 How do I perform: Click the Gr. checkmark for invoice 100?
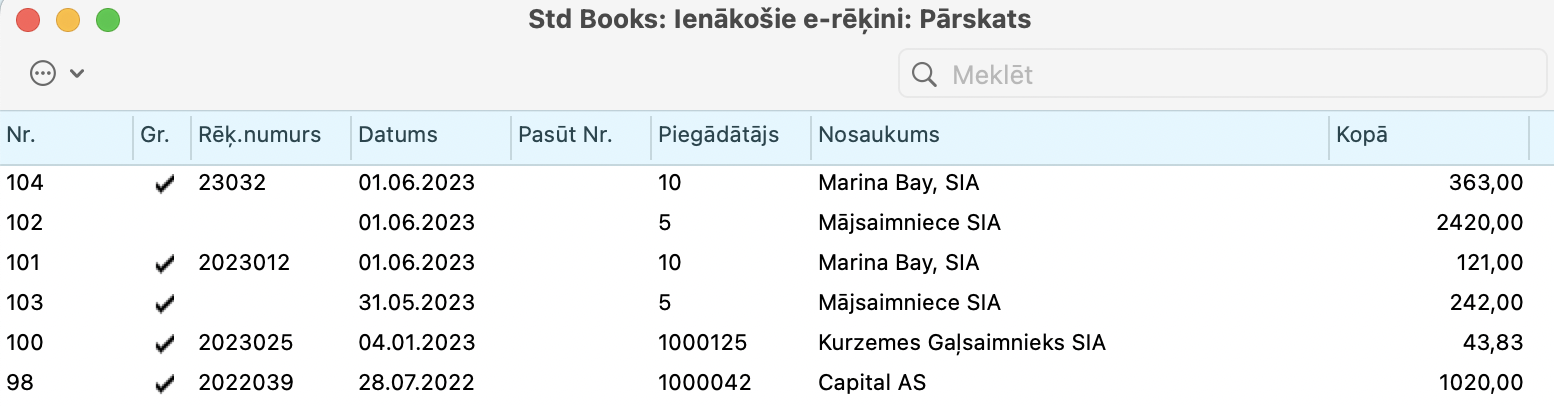pyautogui.click(x=165, y=344)
